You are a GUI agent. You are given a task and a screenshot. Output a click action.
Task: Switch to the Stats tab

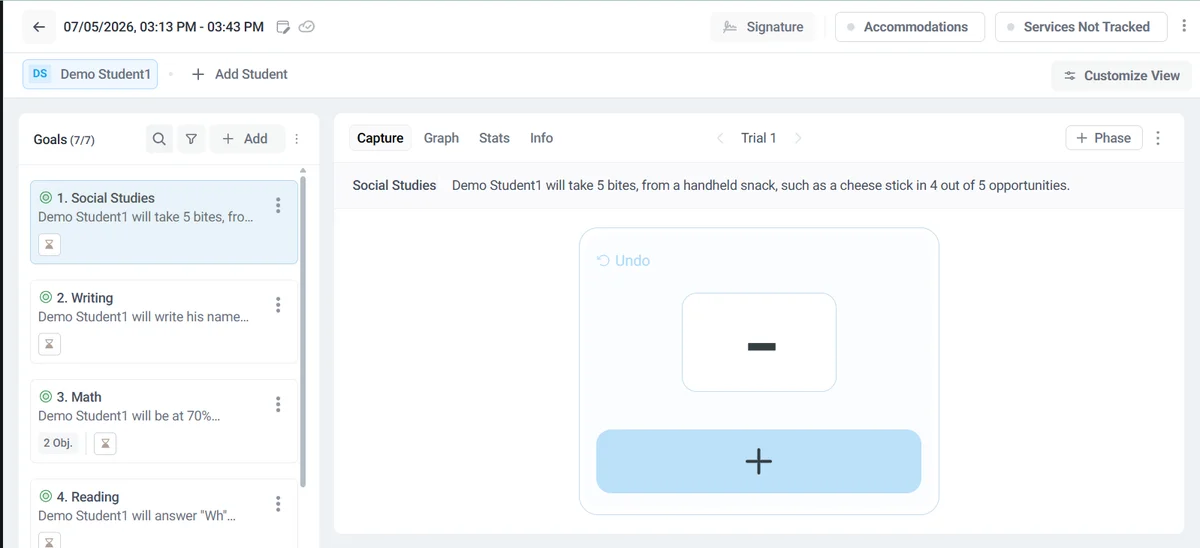coord(494,138)
